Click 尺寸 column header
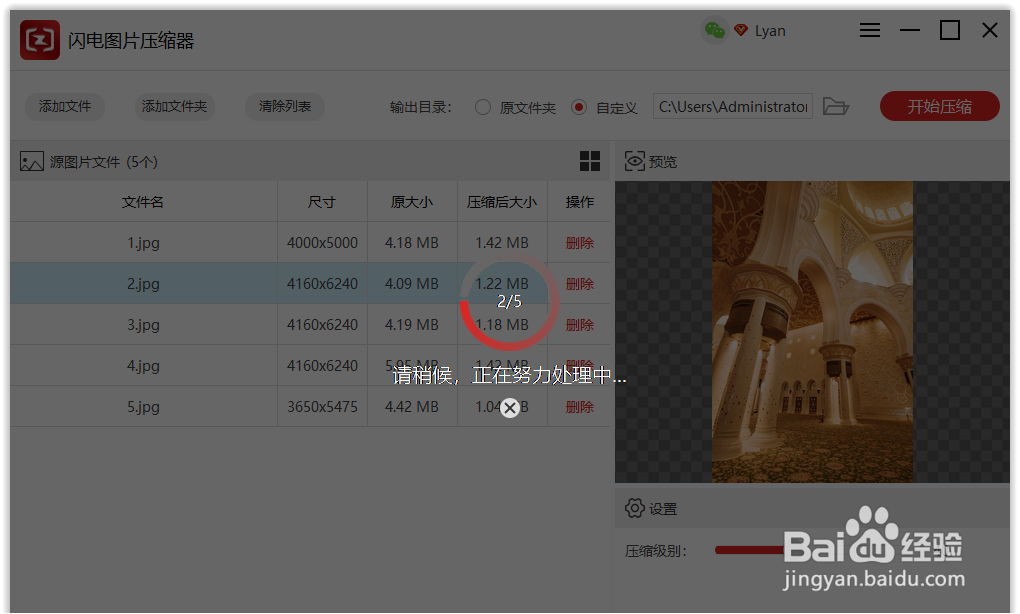The image size is (1020, 614). [x=322, y=202]
